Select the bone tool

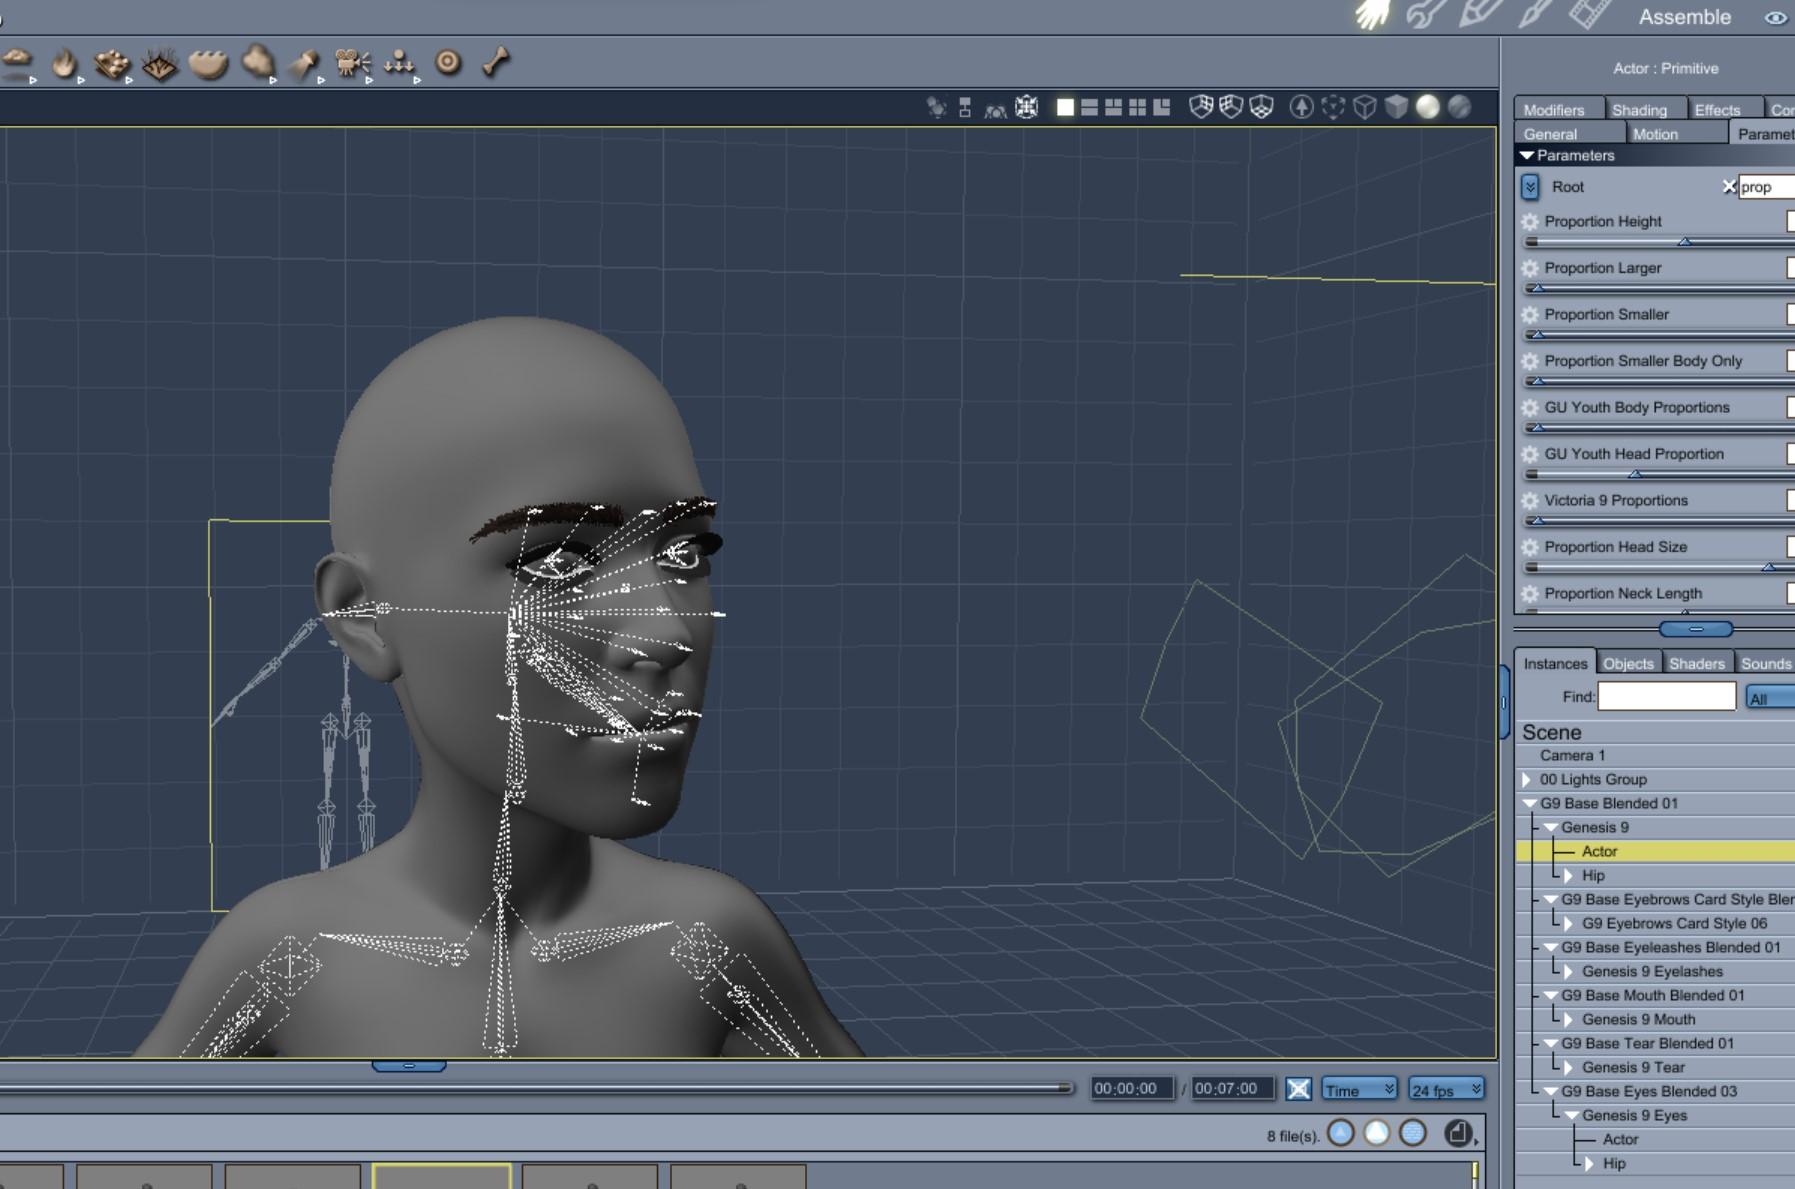click(x=496, y=62)
